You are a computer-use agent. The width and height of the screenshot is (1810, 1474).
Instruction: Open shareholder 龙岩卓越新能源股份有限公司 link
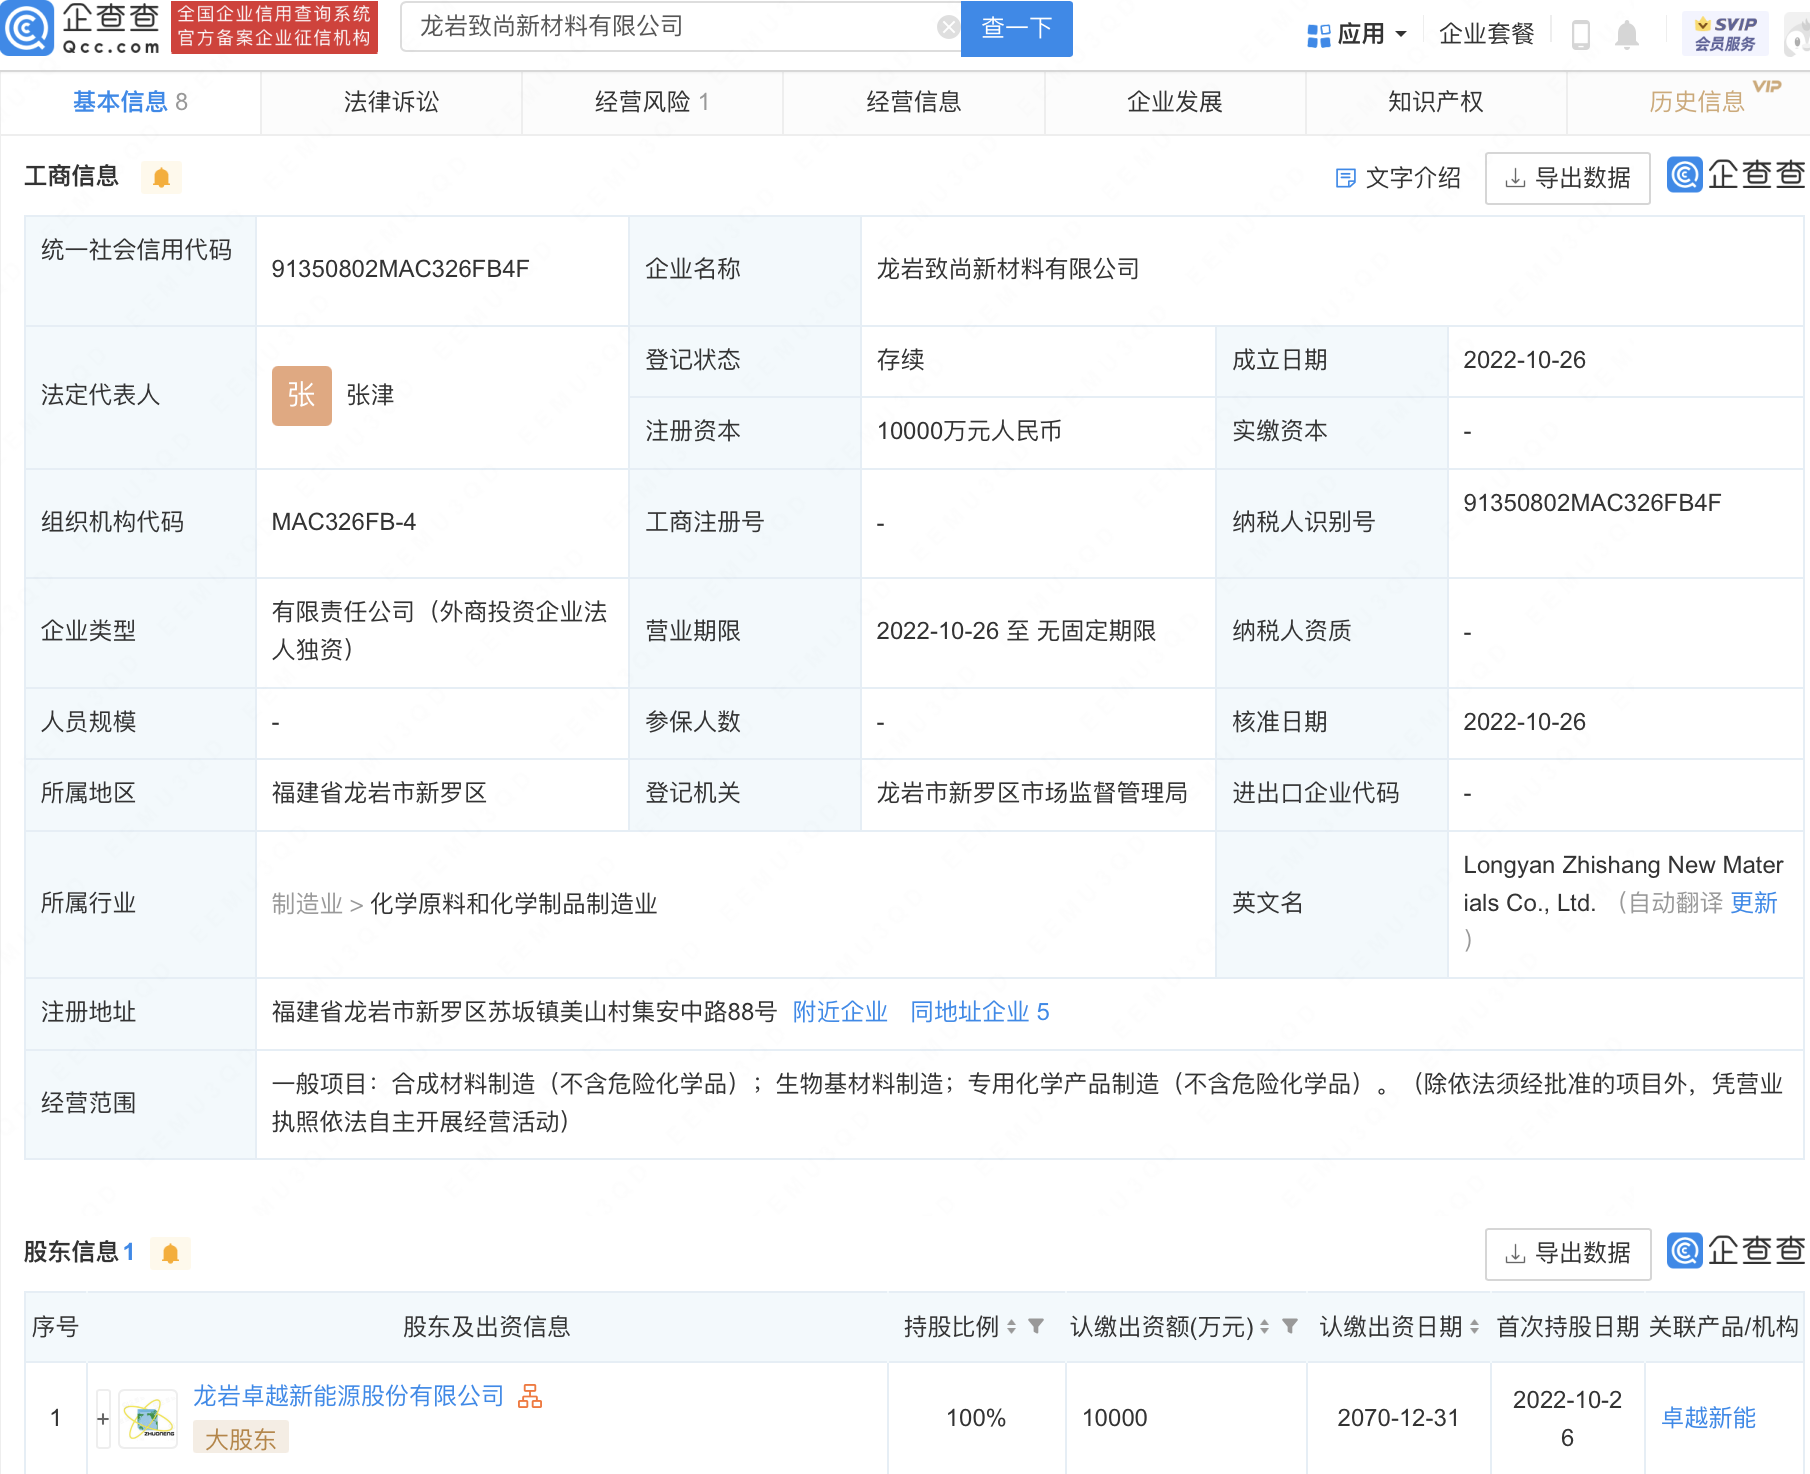(x=348, y=1396)
